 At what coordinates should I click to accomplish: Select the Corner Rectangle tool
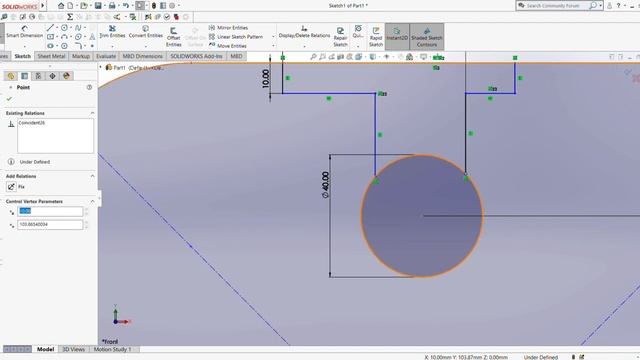click(50, 37)
